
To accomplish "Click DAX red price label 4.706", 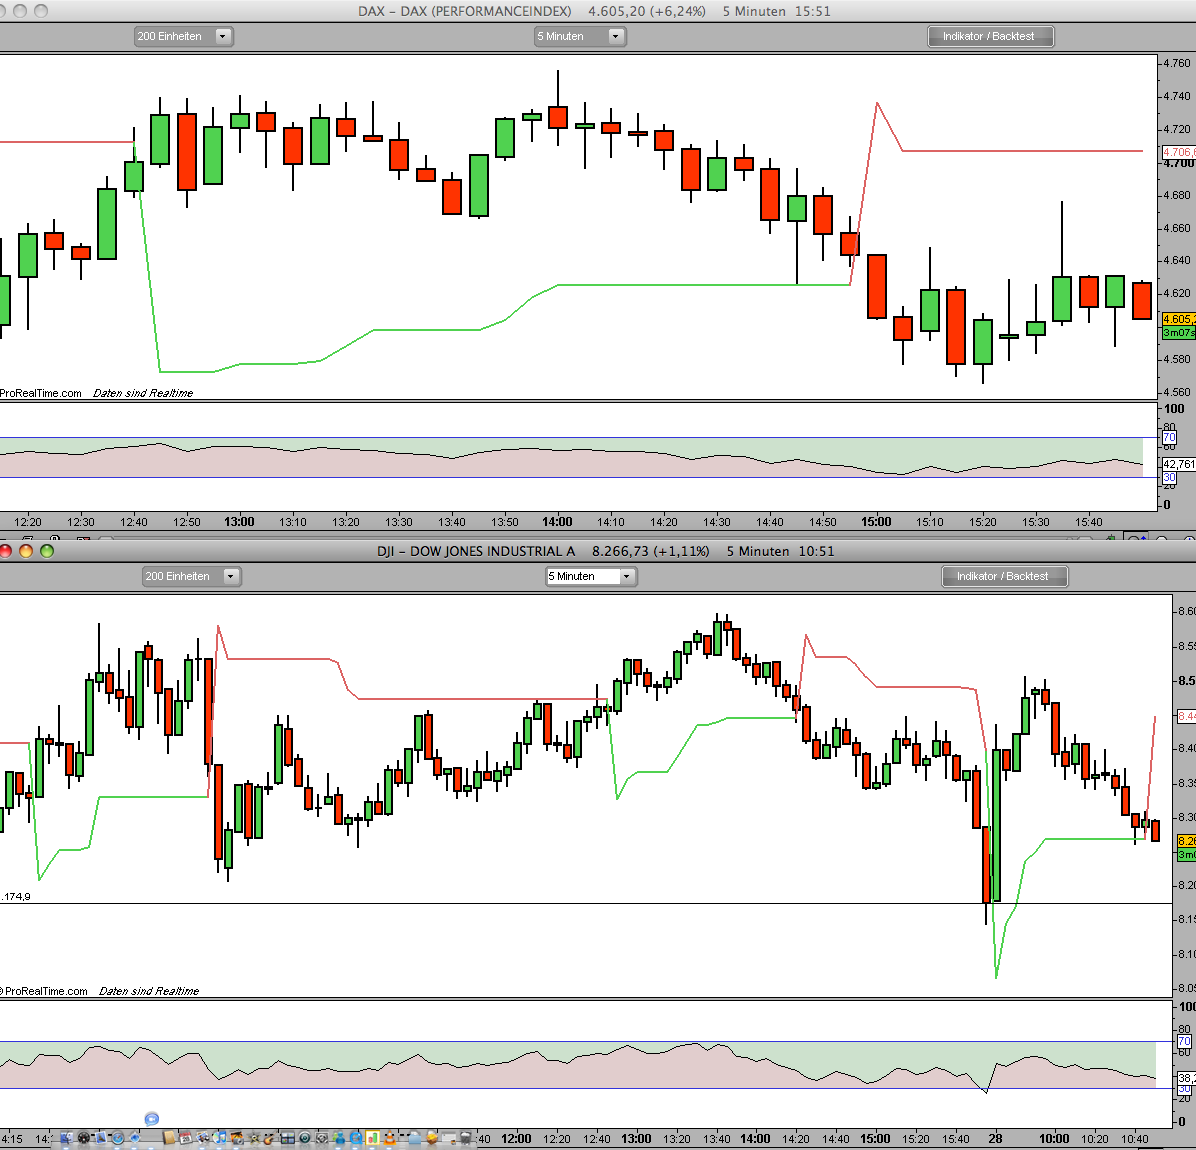I will click(x=1178, y=152).
